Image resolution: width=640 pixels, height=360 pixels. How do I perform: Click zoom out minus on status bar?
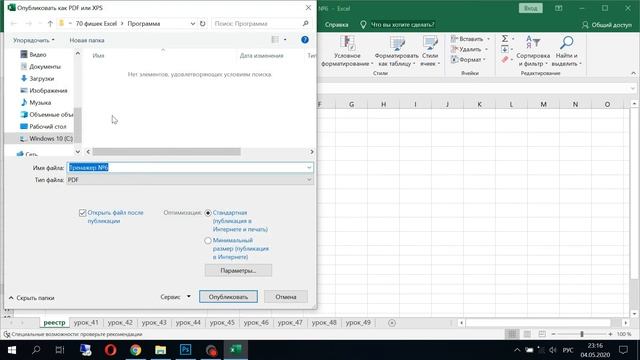tap(553, 334)
